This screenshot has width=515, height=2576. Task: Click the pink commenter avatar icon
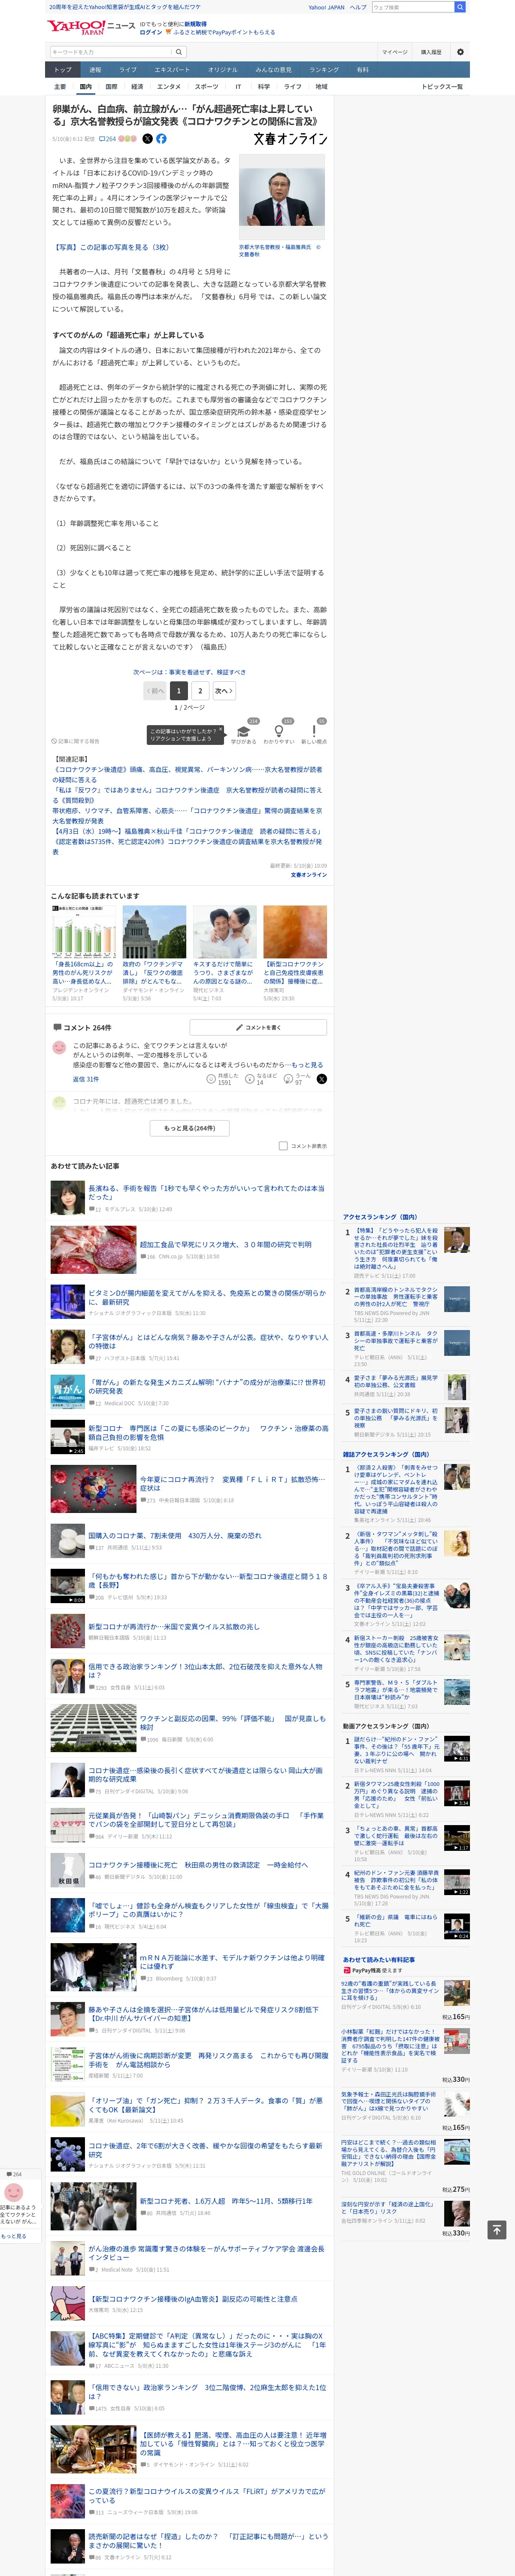59,1047
